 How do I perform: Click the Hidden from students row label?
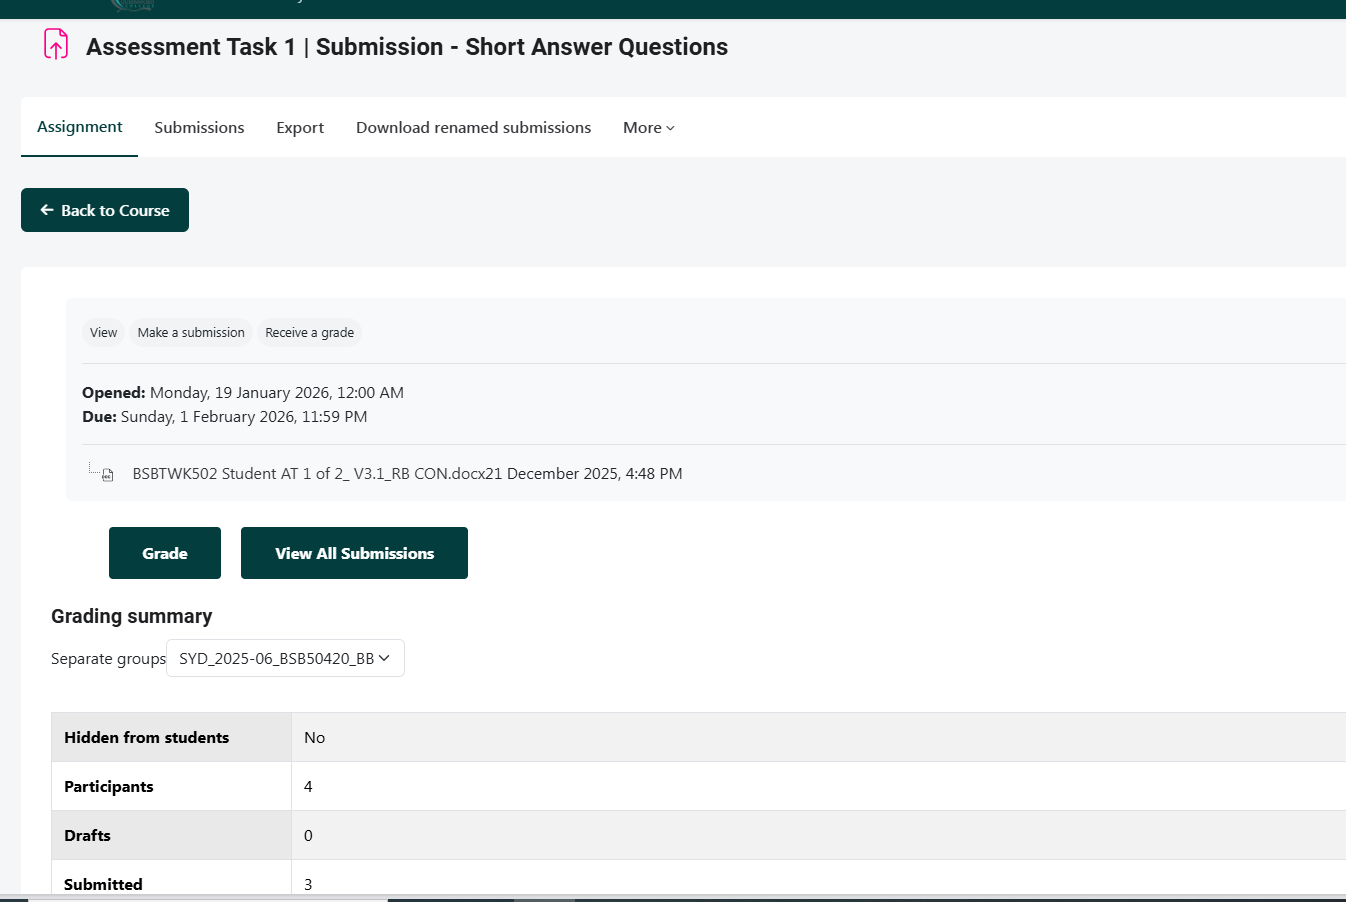(x=147, y=738)
